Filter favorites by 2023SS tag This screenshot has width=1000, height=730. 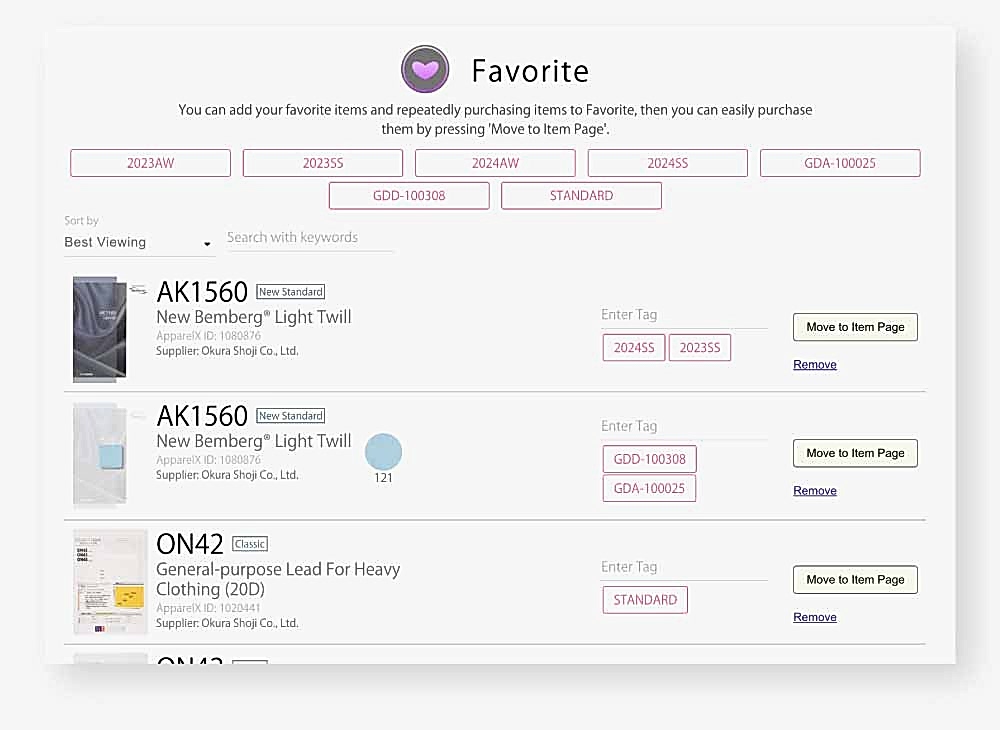pyautogui.click(x=323, y=163)
